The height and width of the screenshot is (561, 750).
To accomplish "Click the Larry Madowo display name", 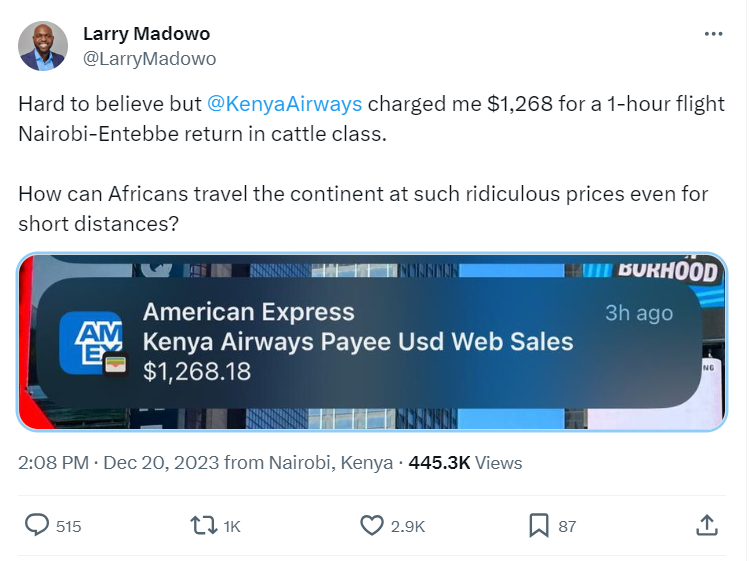I will (x=140, y=34).
